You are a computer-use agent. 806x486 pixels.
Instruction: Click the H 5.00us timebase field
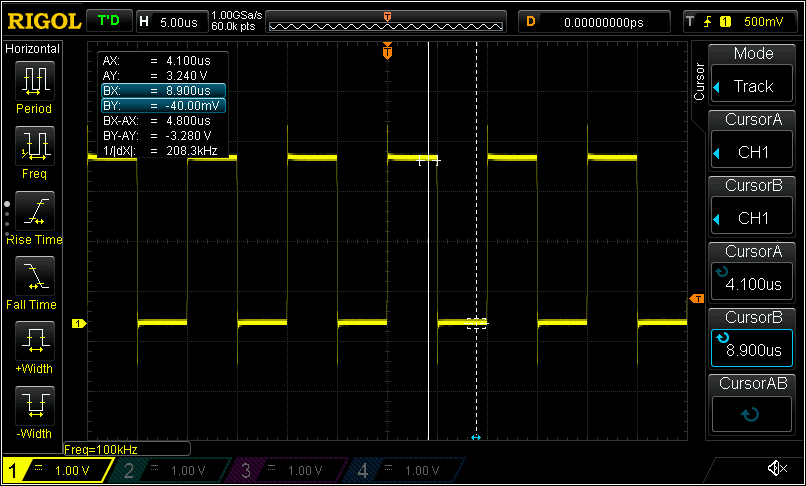pyautogui.click(x=172, y=22)
